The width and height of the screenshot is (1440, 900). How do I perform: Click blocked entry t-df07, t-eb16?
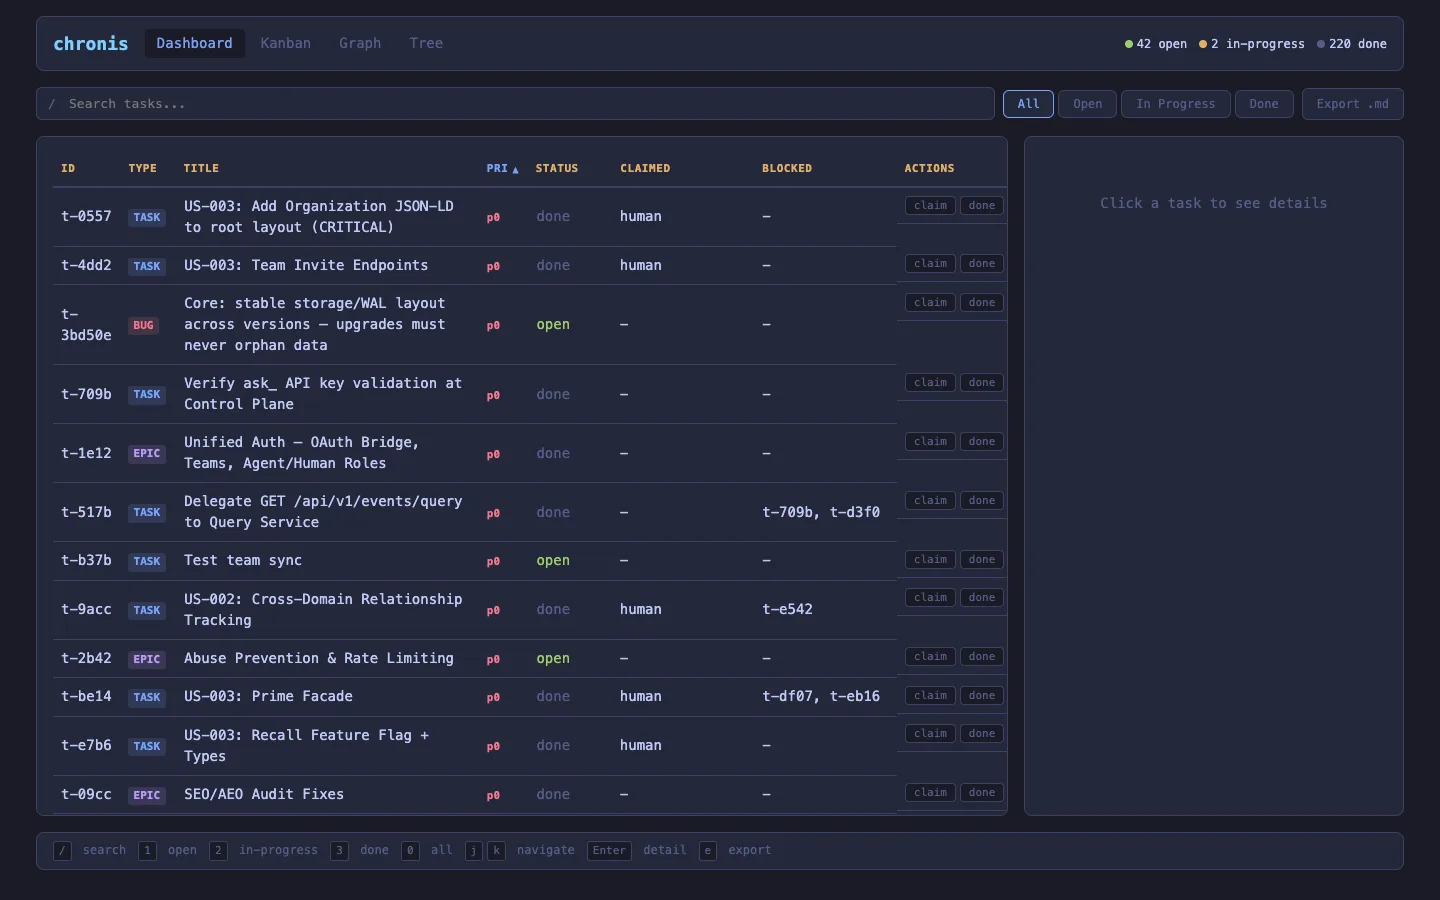(821, 696)
